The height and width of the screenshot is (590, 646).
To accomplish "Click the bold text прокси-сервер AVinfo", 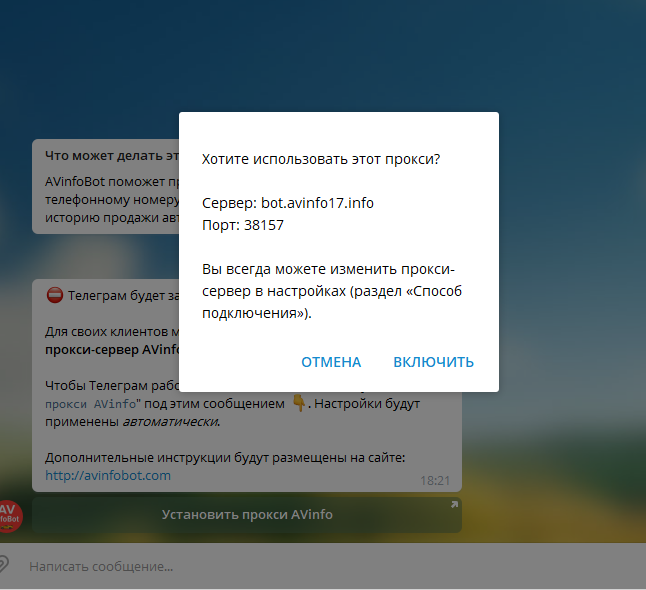I will [112, 350].
